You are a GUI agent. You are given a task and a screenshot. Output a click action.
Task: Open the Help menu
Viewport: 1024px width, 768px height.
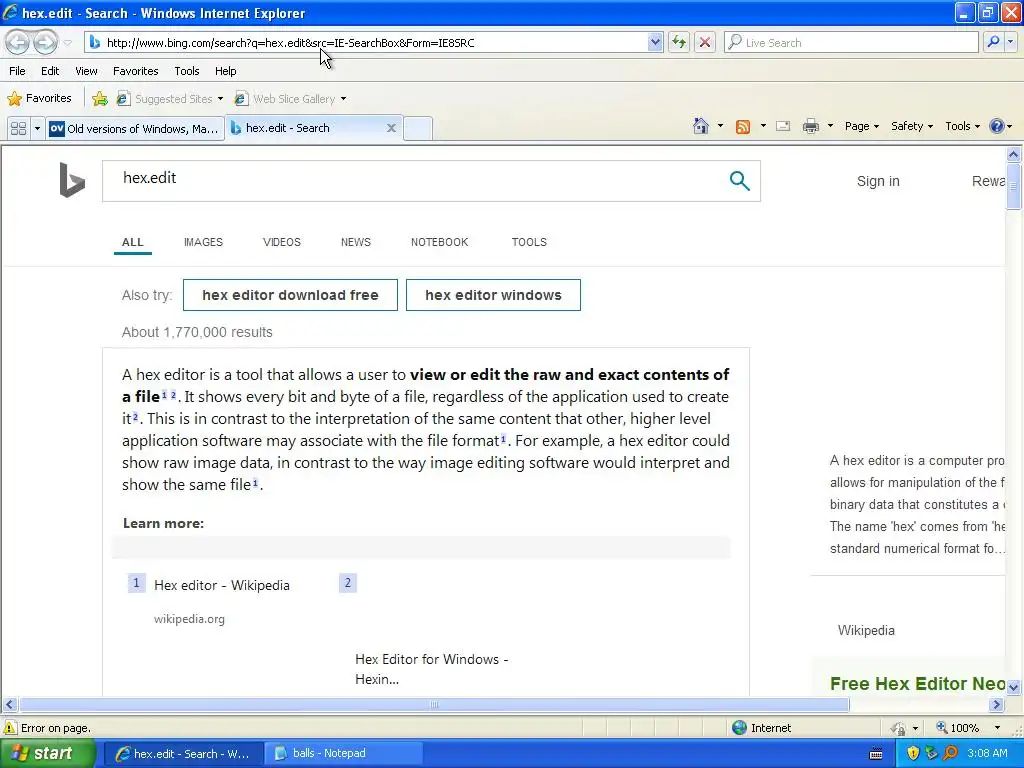tap(225, 71)
